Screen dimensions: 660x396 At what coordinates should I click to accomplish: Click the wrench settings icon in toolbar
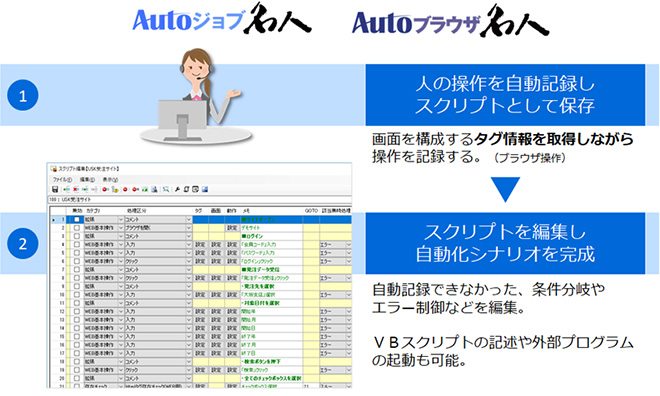pyautogui.click(x=177, y=189)
